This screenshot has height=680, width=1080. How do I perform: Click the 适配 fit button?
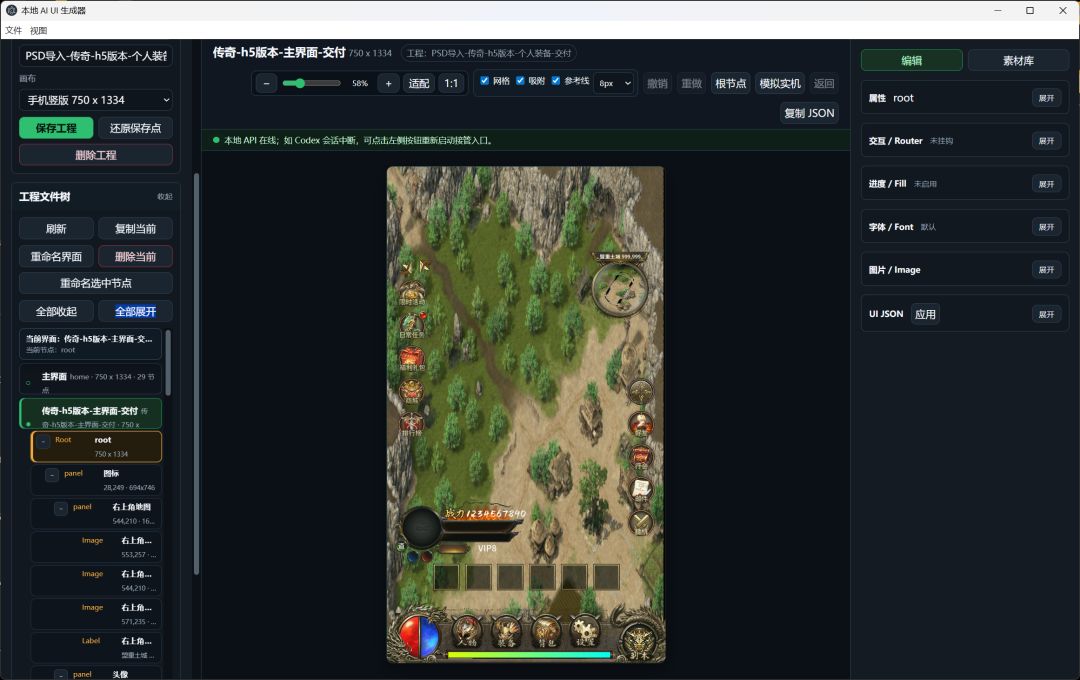(x=419, y=83)
